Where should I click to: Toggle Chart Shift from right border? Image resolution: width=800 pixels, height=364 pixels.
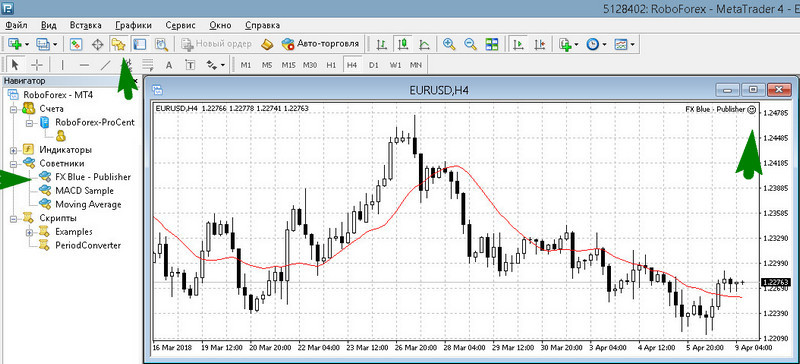(x=540, y=44)
